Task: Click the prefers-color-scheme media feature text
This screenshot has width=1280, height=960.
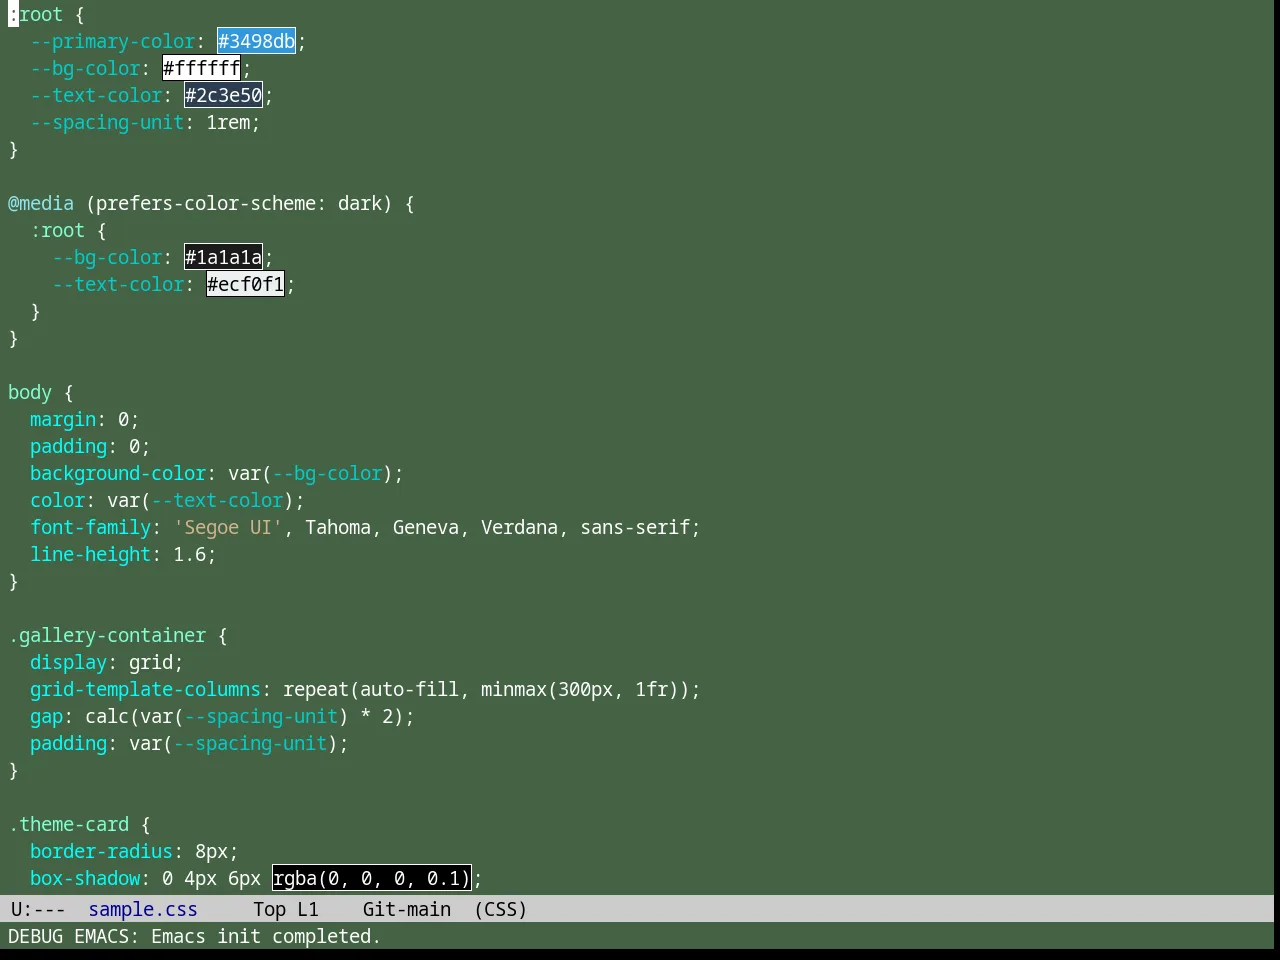Action: pos(206,203)
